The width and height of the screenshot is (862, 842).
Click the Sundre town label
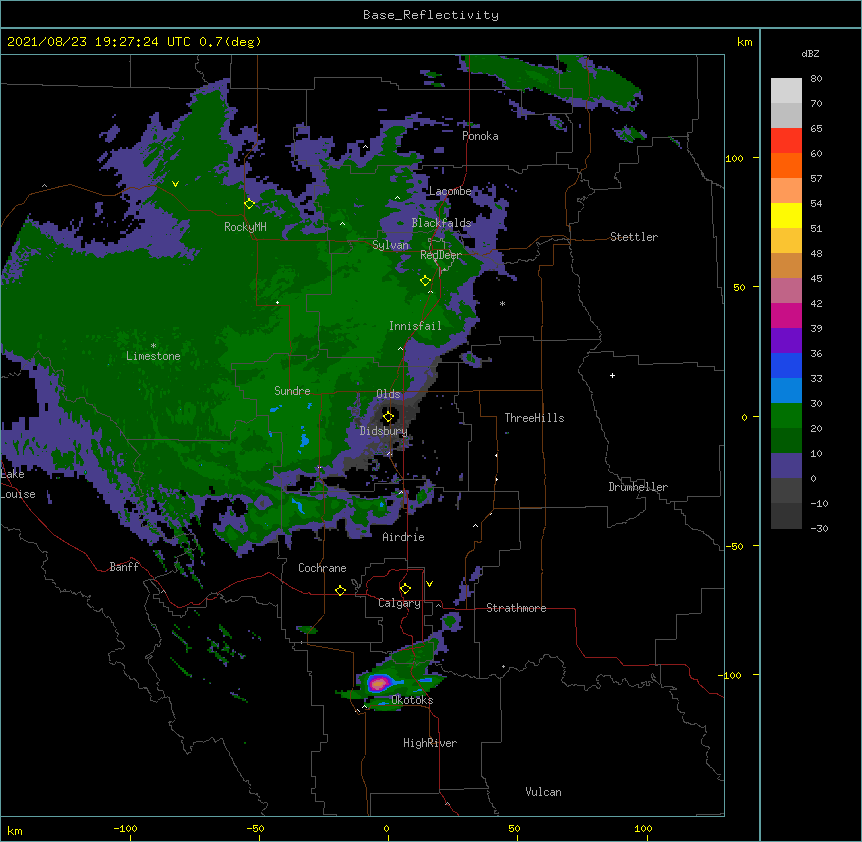point(292,391)
